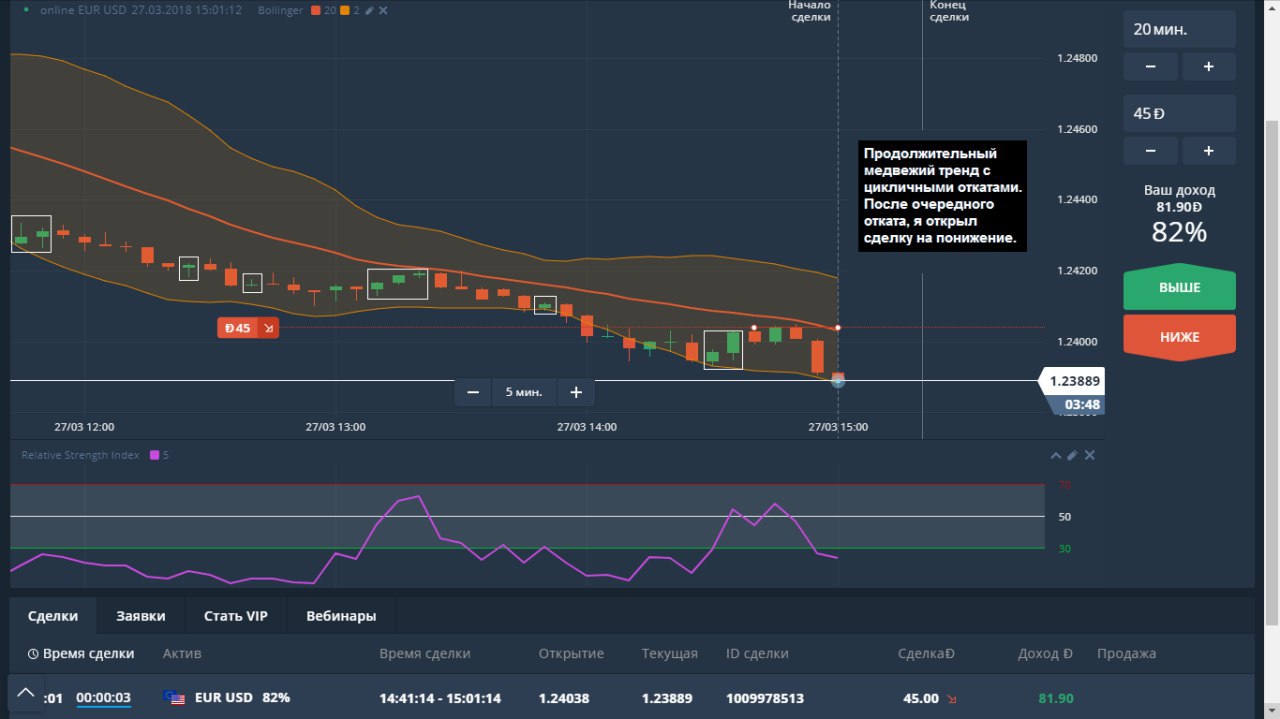Click the Ваш доход 82% payout display

[1180, 214]
